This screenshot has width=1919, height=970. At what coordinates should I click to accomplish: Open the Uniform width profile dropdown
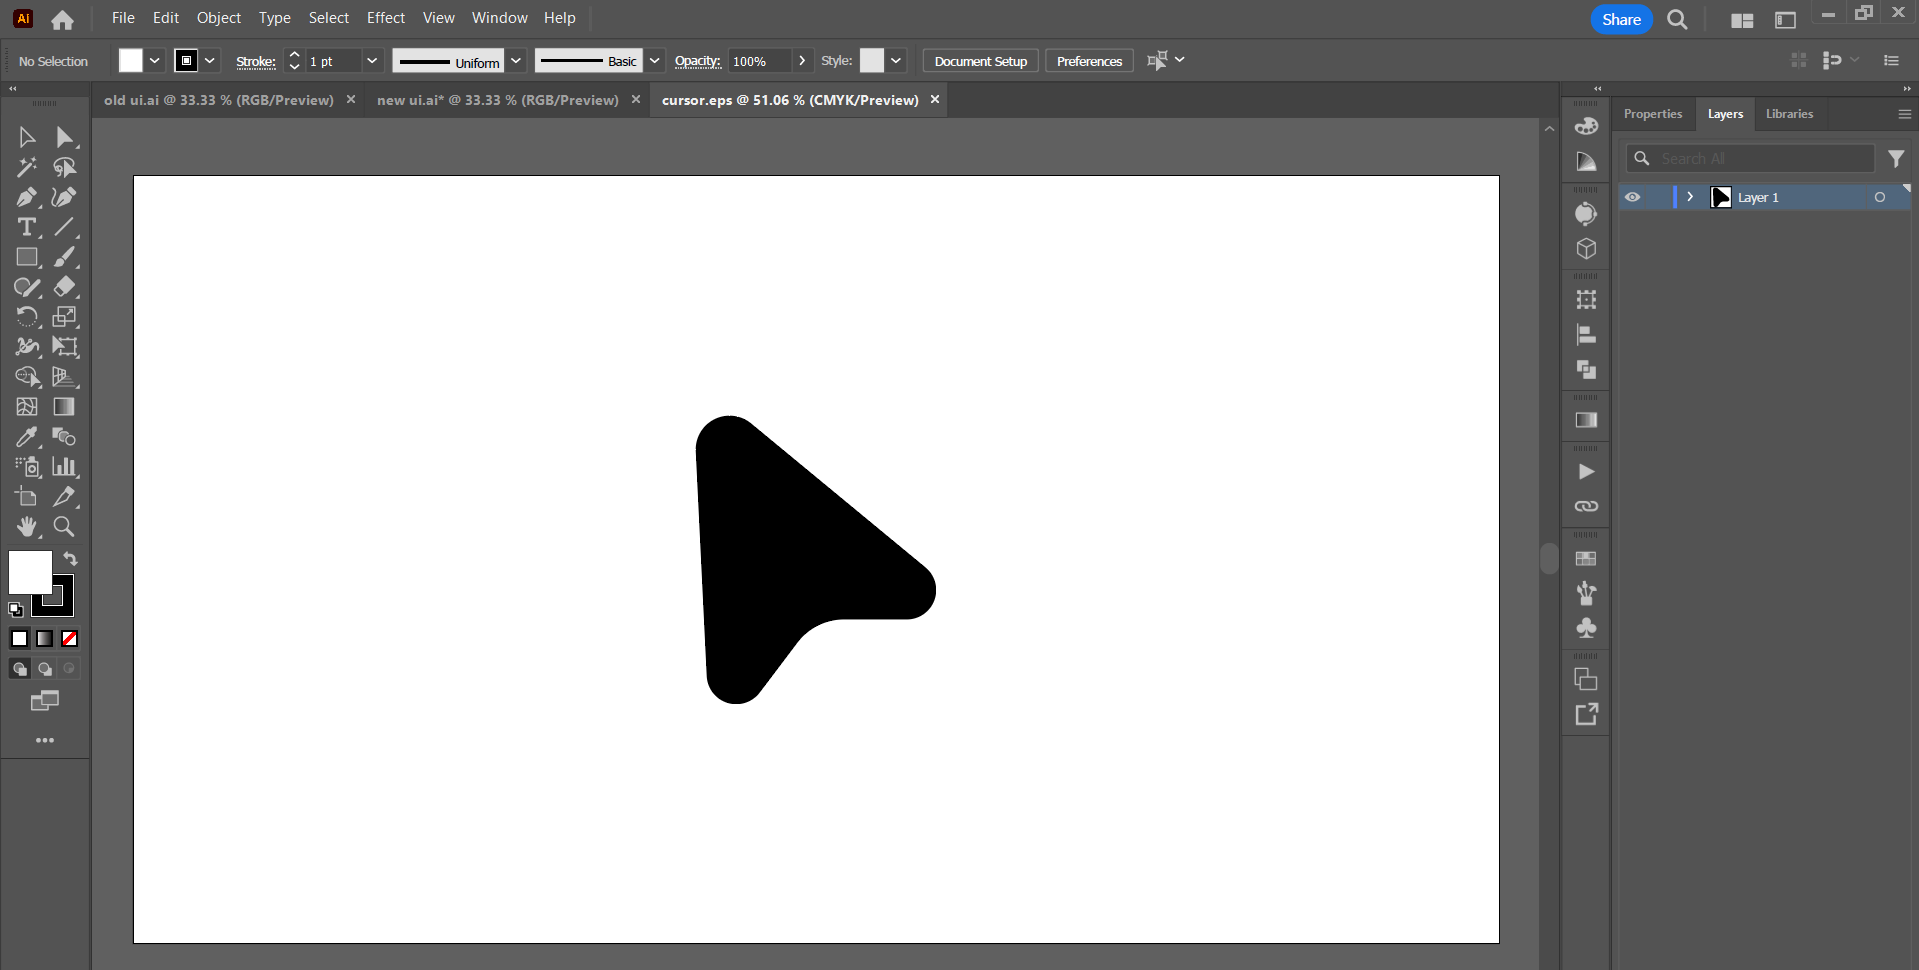tap(516, 61)
